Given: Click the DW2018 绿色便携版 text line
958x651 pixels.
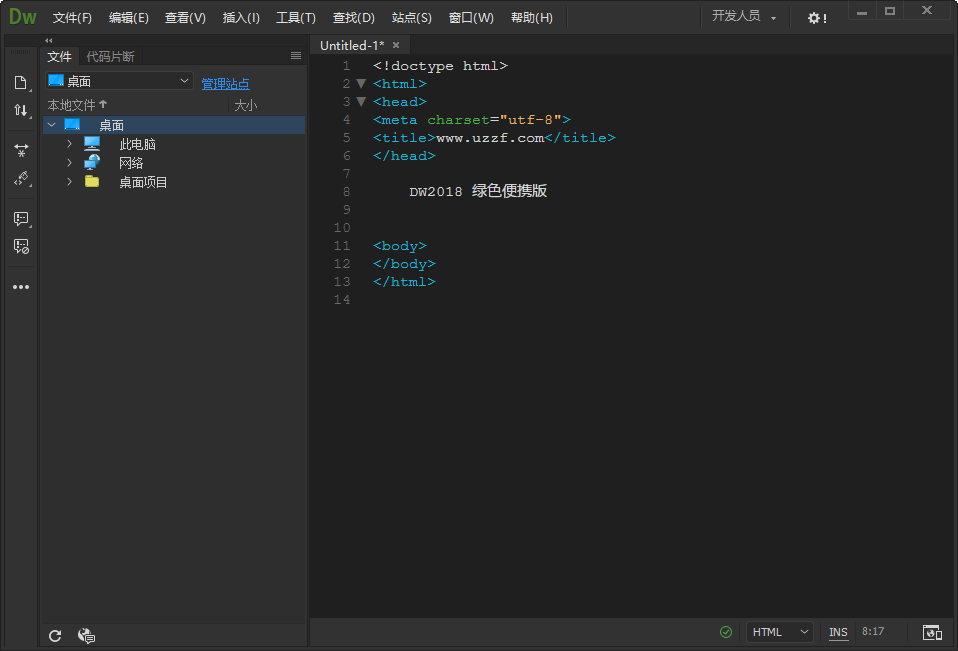Looking at the screenshot, I should [478, 191].
